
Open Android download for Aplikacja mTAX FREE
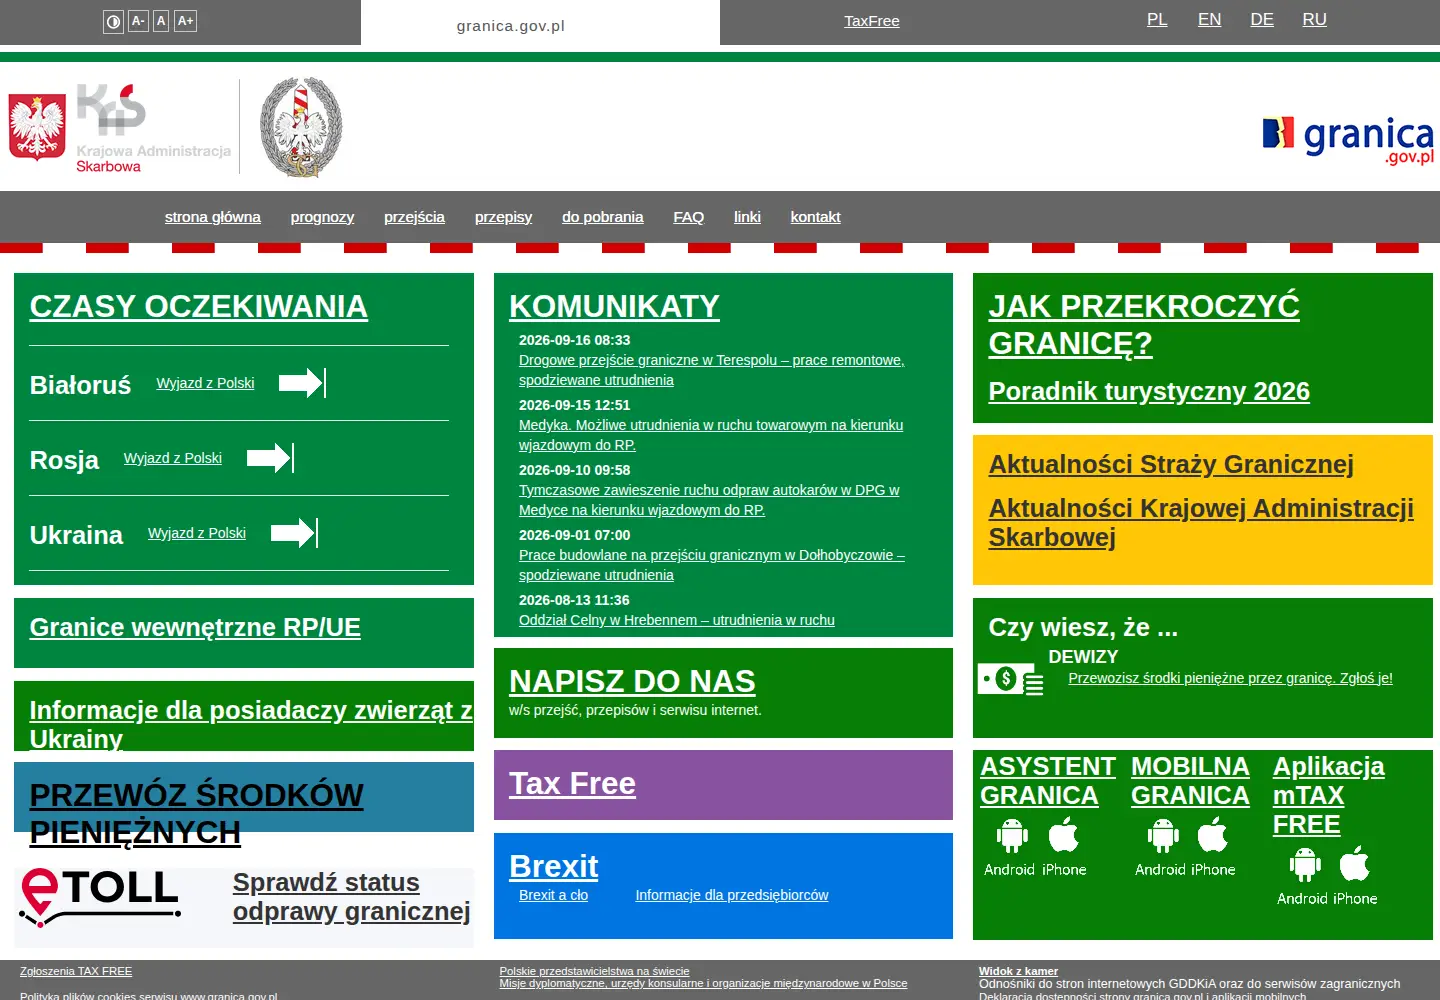[1304, 876]
